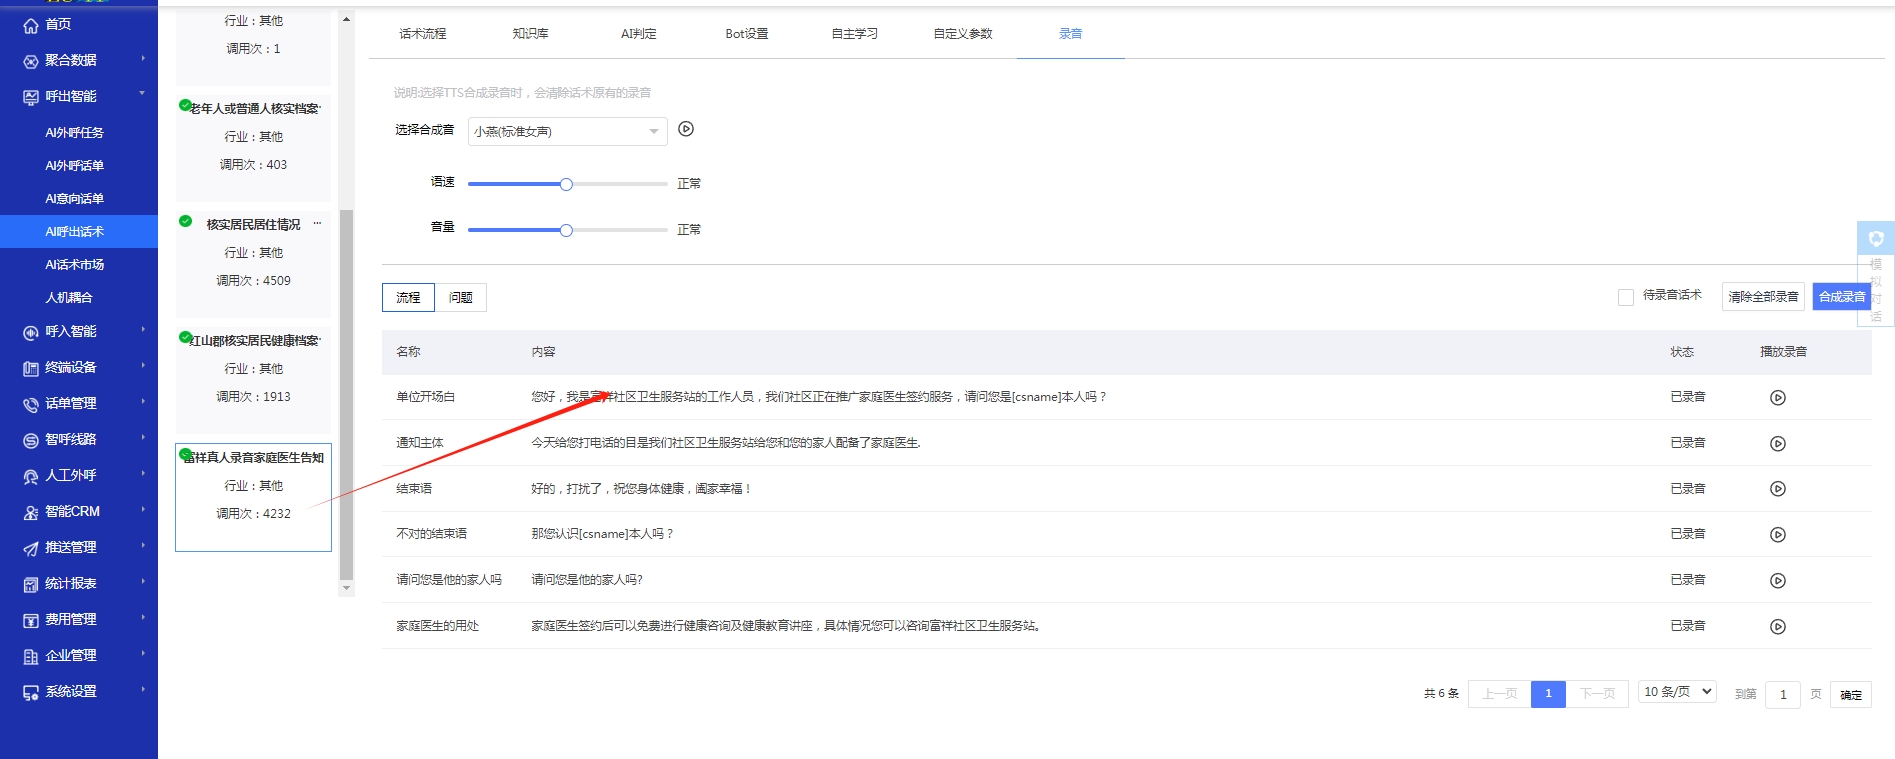The width and height of the screenshot is (1895, 759).
Task: Expand the 聚合数据 menu arrow
Action: 143,58
